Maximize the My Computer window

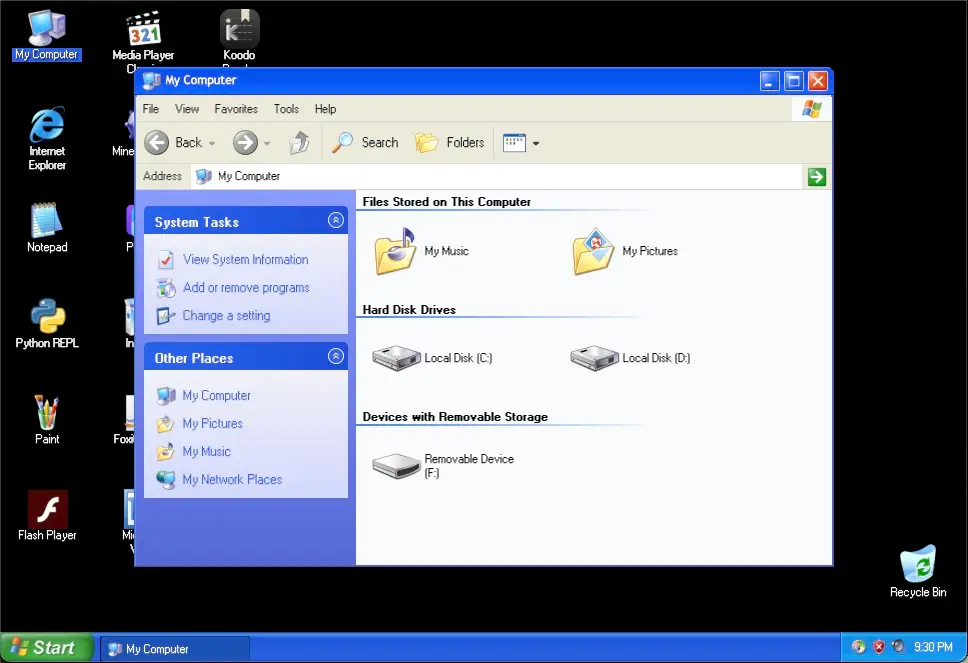[794, 81]
